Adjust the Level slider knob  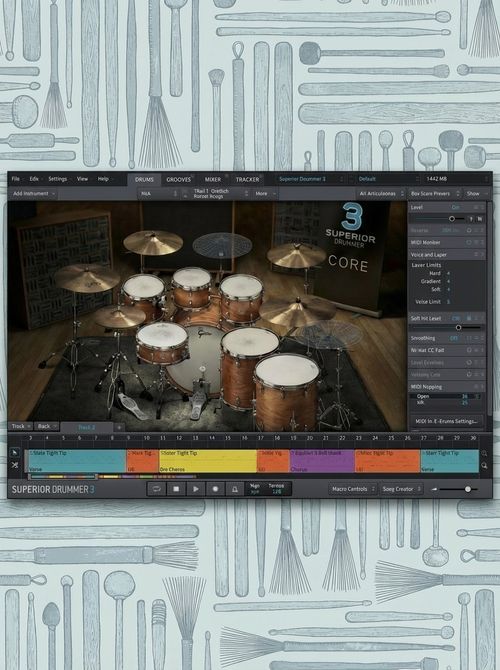pos(452,219)
